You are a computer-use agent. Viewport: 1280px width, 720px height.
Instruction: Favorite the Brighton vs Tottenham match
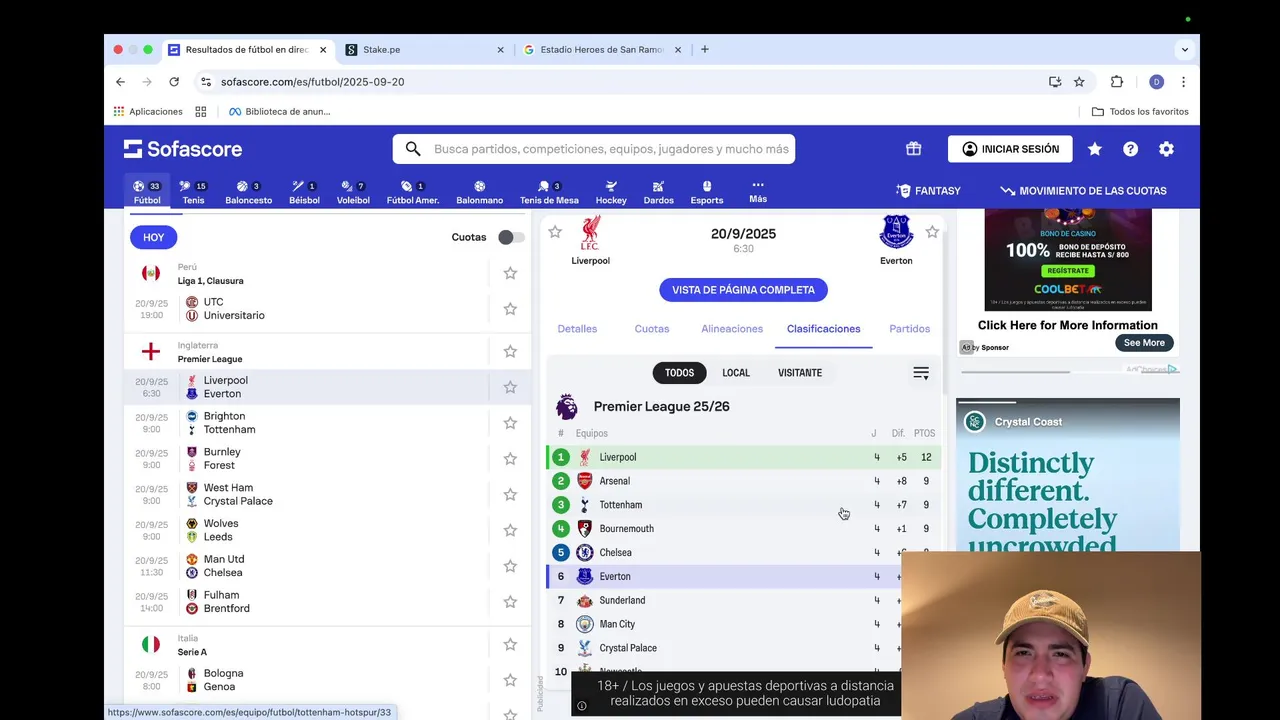coord(510,423)
